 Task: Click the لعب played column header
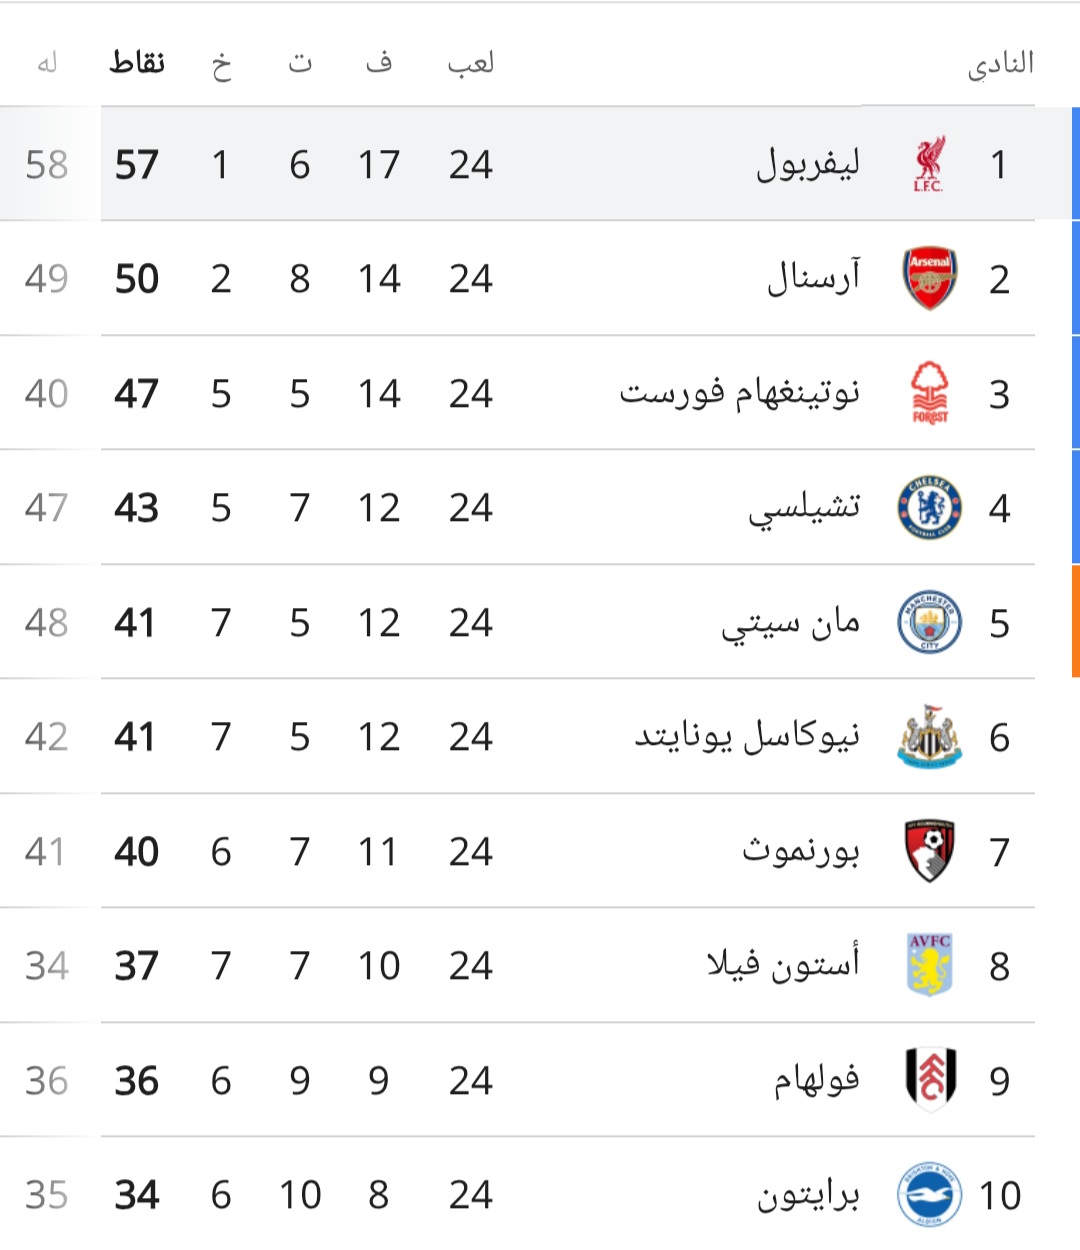(x=471, y=63)
